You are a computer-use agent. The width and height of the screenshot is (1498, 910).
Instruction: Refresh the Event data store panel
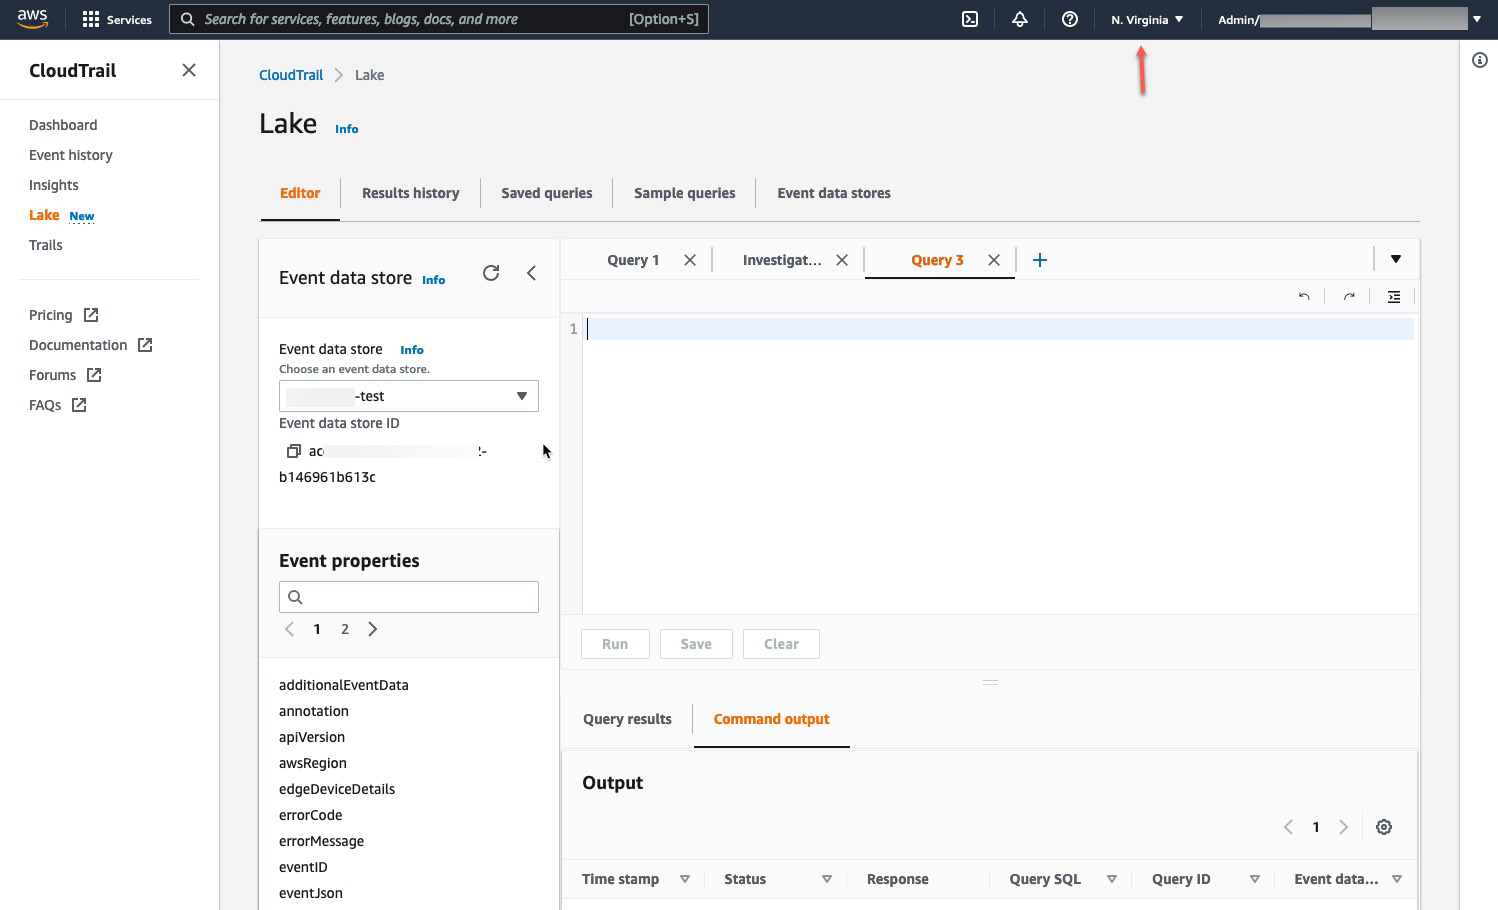pos(490,272)
